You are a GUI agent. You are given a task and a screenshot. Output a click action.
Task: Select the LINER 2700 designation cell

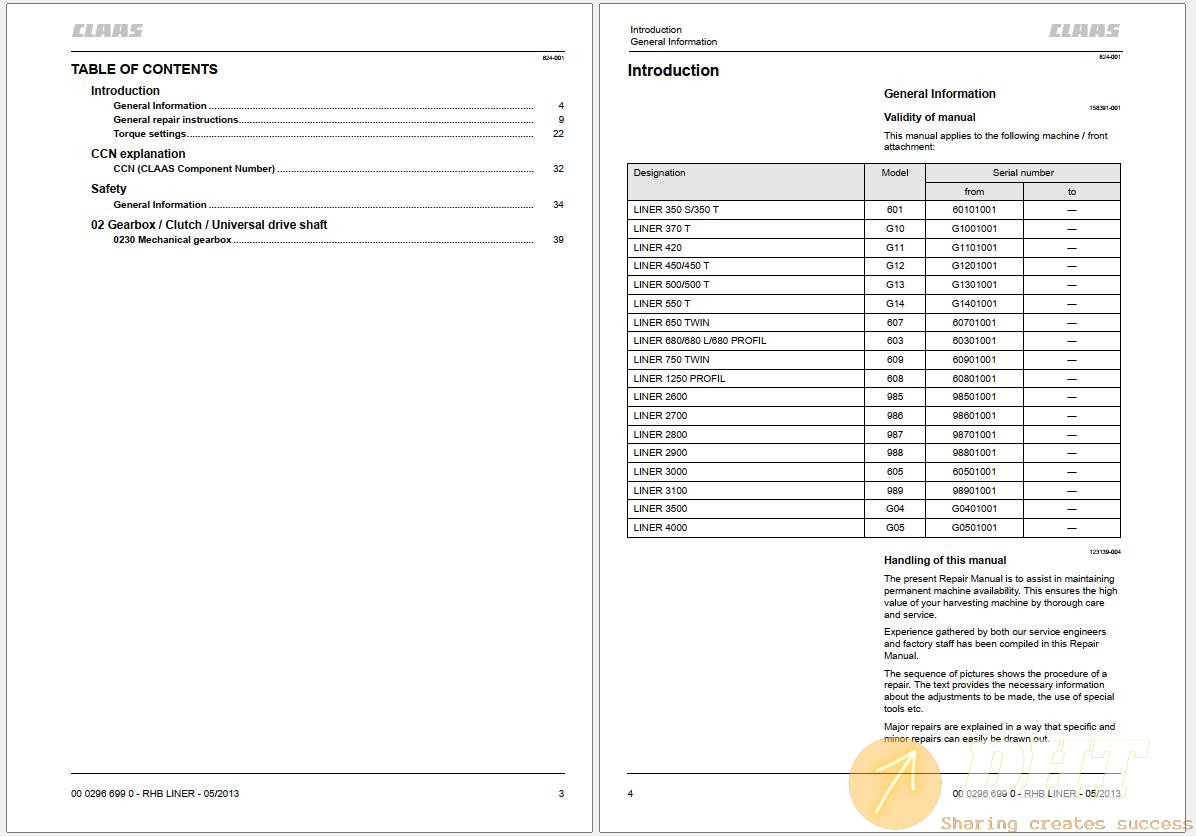pos(746,416)
